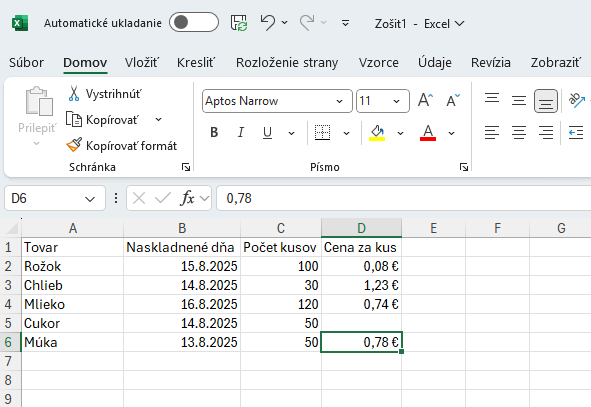Open the Schránka dialog launcher
The width and height of the screenshot is (591, 407).
click(x=186, y=167)
